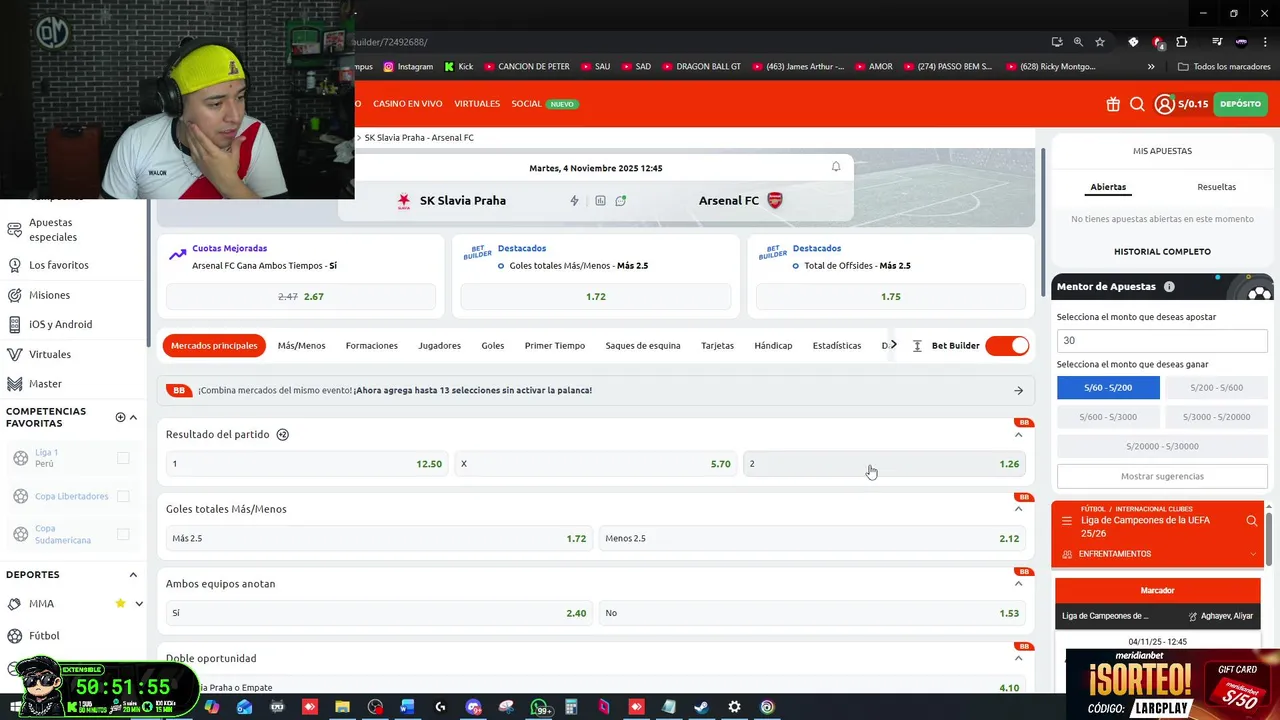The height and width of the screenshot is (720, 1280).
Task: Open the gift promotions icon
Action: 1113,104
